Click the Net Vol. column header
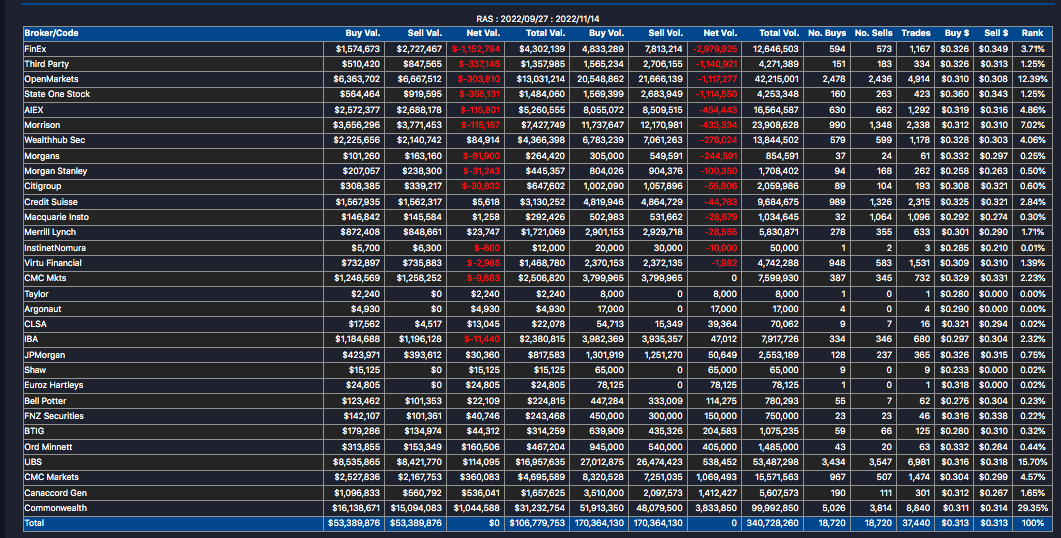This screenshot has width=1061, height=538. pos(721,33)
